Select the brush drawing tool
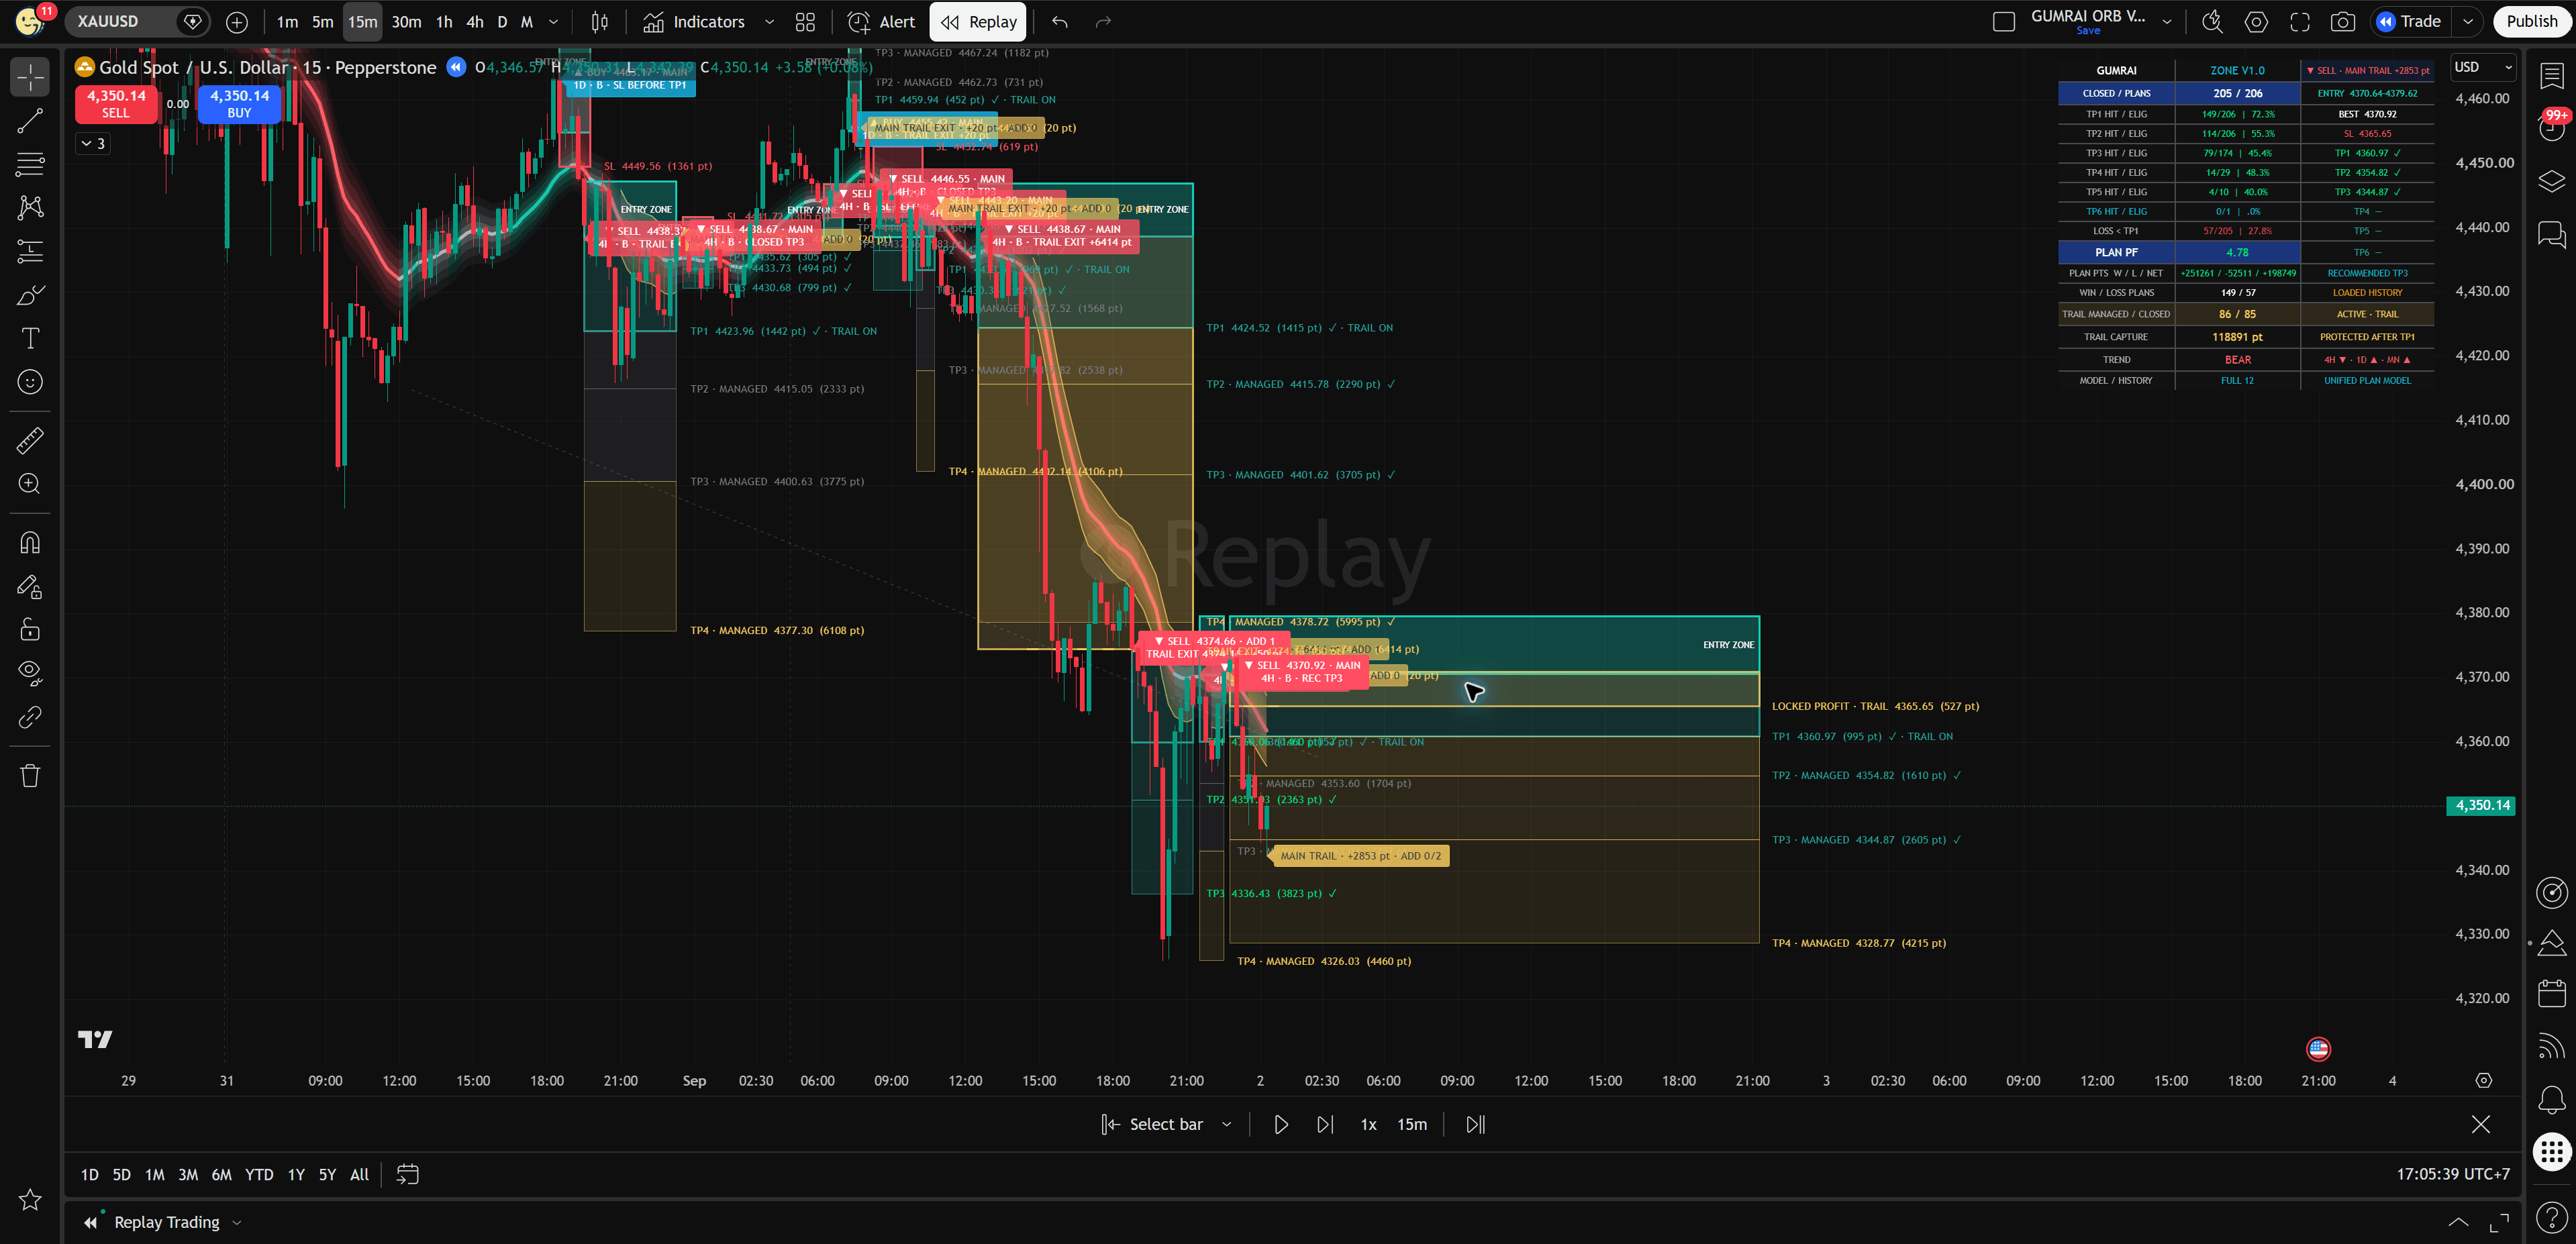The height and width of the screenshot is (1244, 2576). point(30,295)
